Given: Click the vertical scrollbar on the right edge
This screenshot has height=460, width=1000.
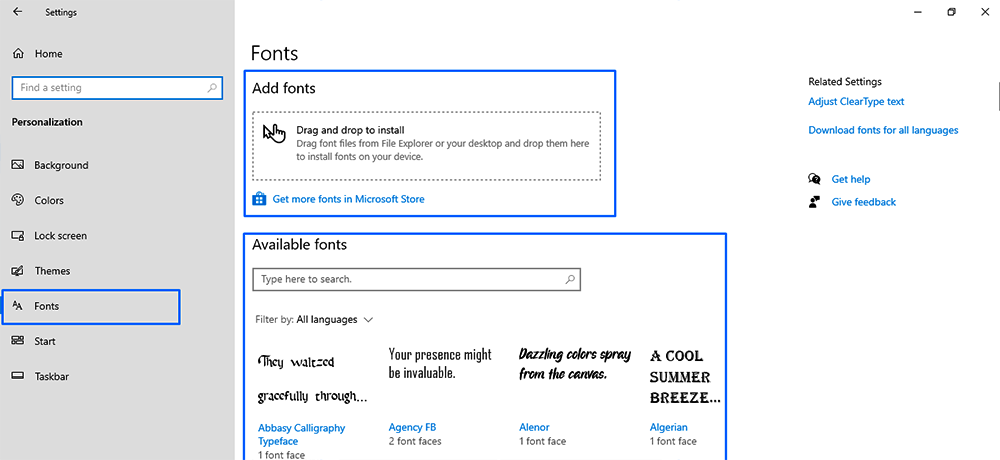Looking at the screenshot, I should coord(997,97).
